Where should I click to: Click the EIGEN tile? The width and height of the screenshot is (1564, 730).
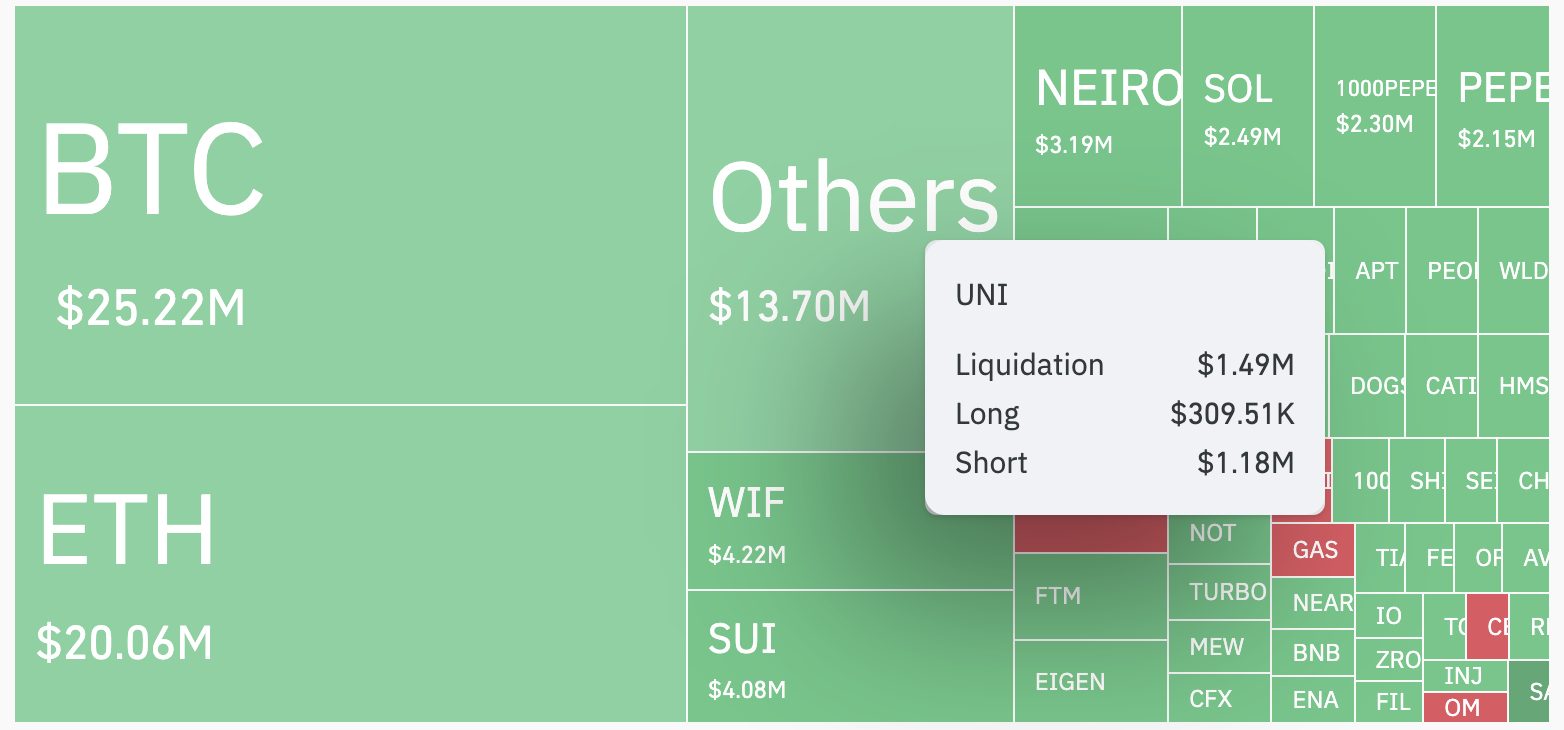[1090, 681]
